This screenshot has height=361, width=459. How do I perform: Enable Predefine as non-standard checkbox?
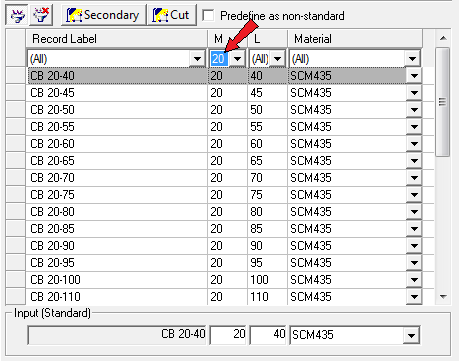[x=208, y=15]
